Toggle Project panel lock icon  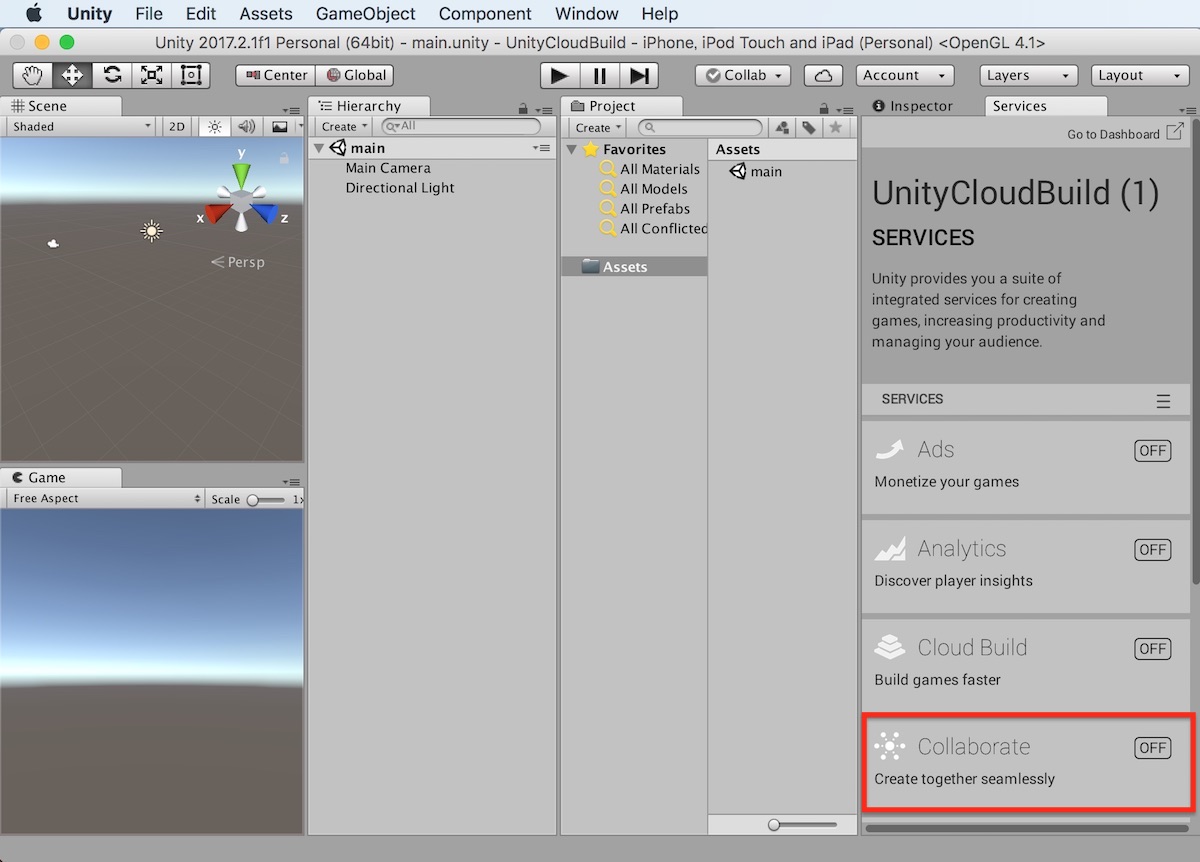tap(824, 108)
